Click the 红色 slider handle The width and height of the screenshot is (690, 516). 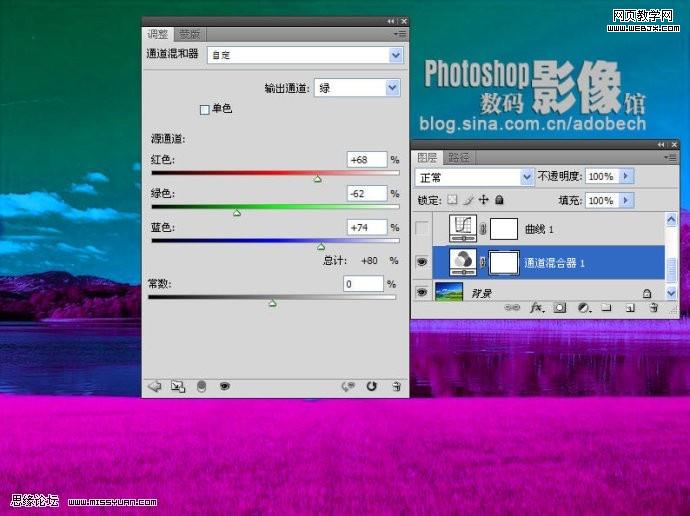point(317,179)
